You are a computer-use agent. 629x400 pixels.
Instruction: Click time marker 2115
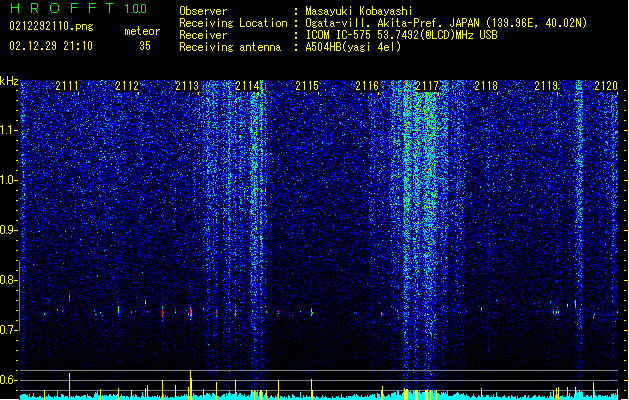(307, 85)
